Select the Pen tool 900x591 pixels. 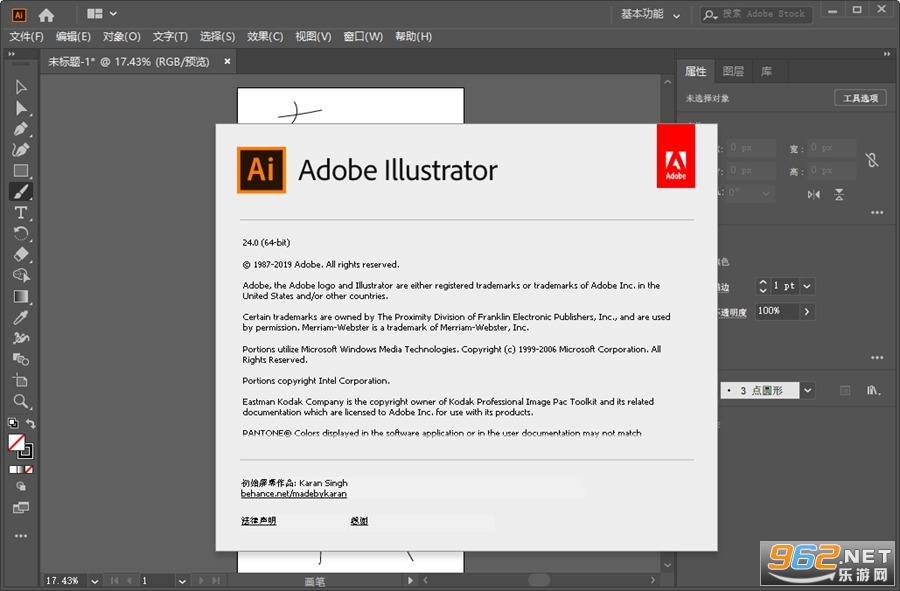(21, 129)
